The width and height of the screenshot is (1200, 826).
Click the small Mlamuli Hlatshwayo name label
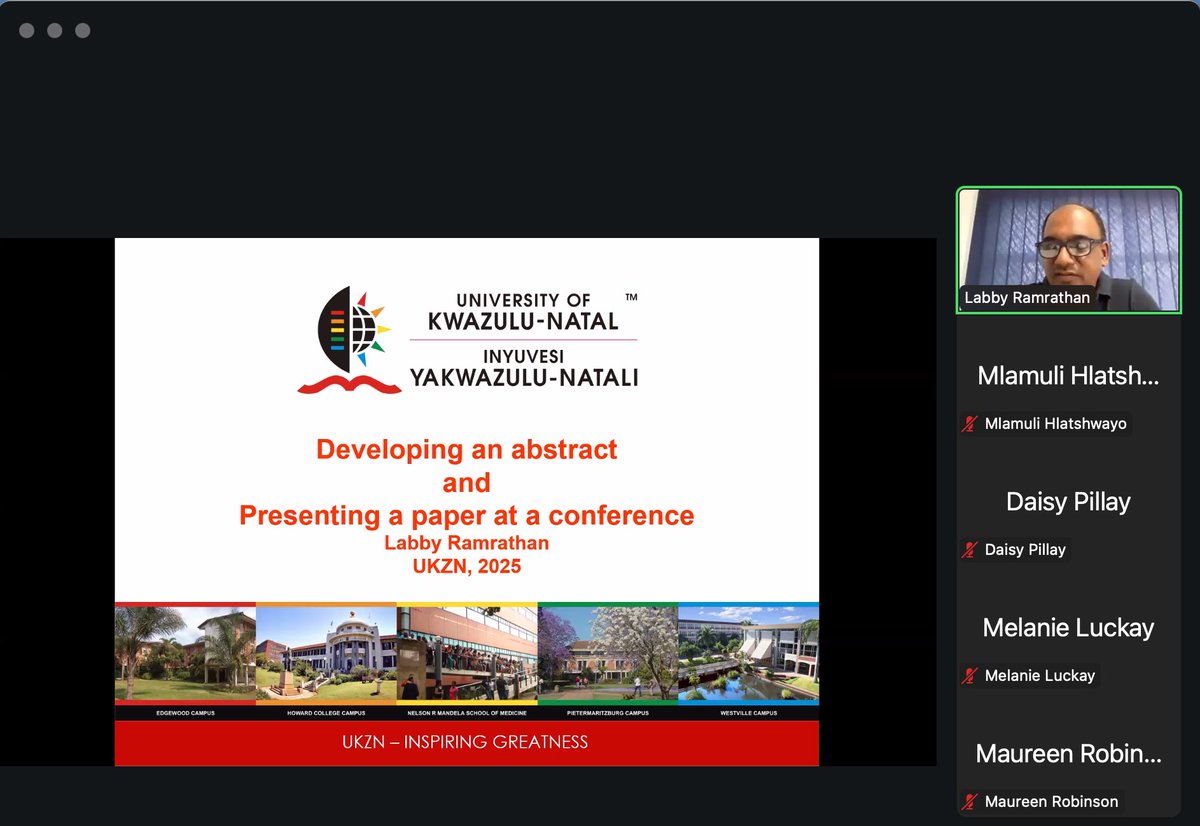coord(1055,424)
